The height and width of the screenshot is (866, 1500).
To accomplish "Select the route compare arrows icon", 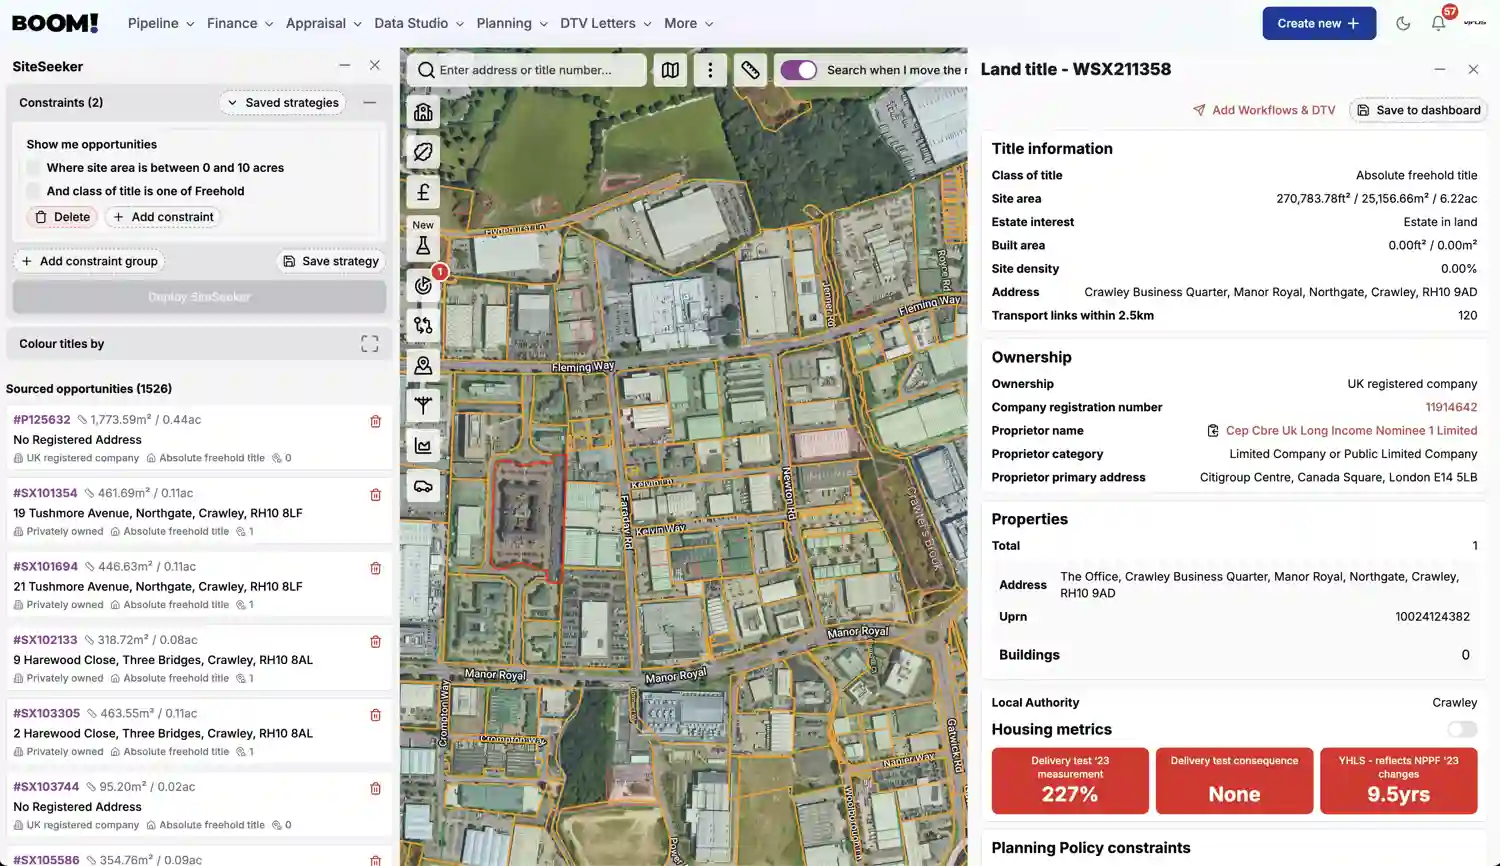I will tap(423, 326).
